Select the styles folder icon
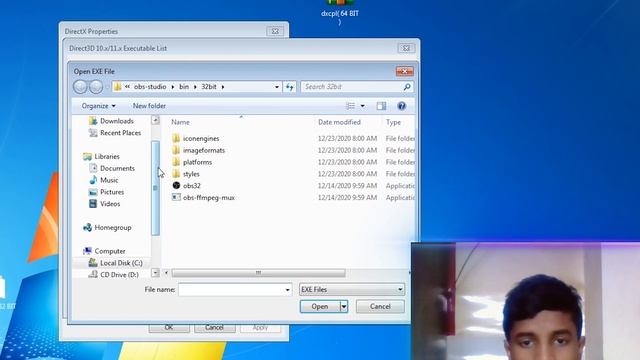The image size is (640, 360). tap(176, 173)
